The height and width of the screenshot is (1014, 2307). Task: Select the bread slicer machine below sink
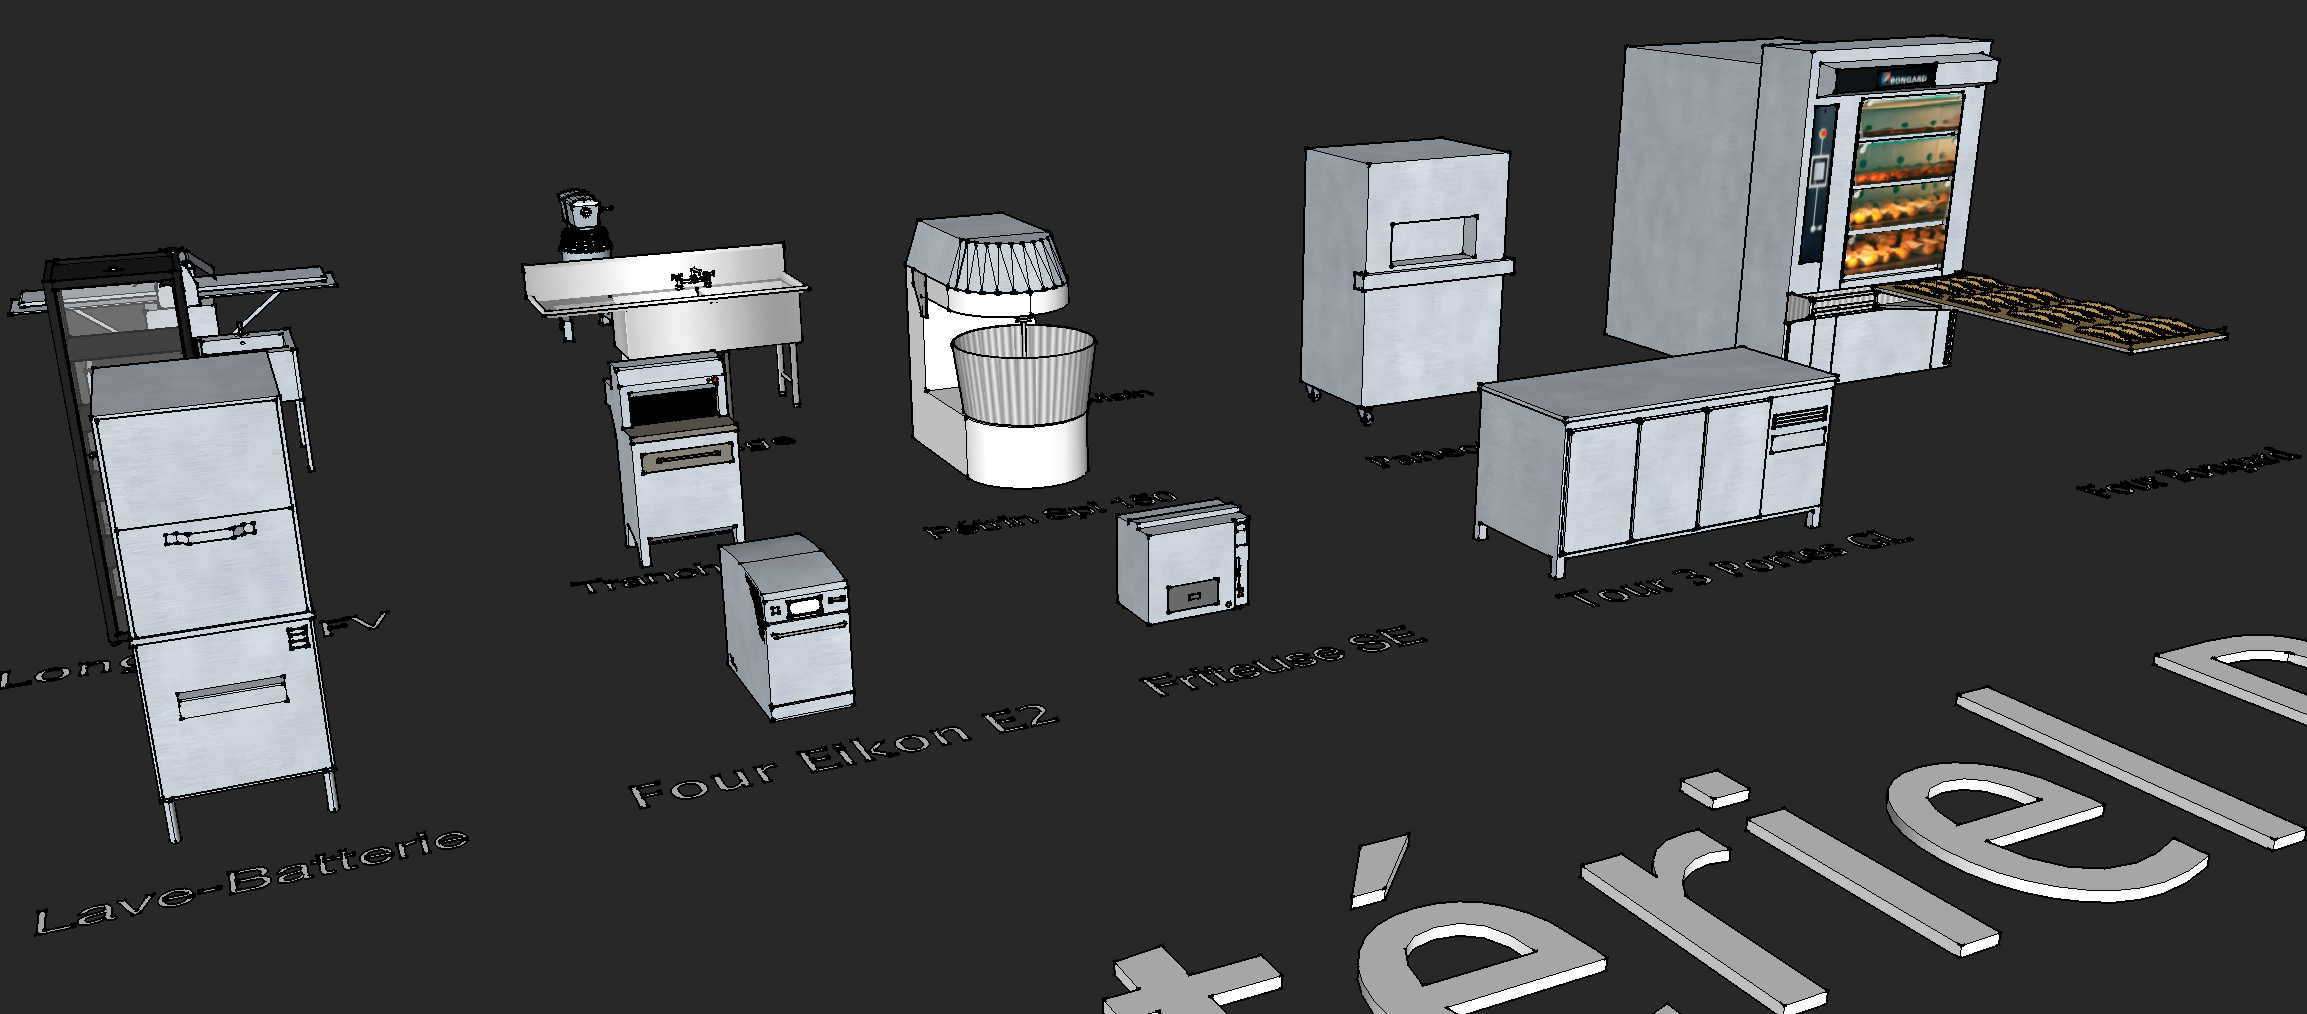pyautogui.click(x=680, y=450)
